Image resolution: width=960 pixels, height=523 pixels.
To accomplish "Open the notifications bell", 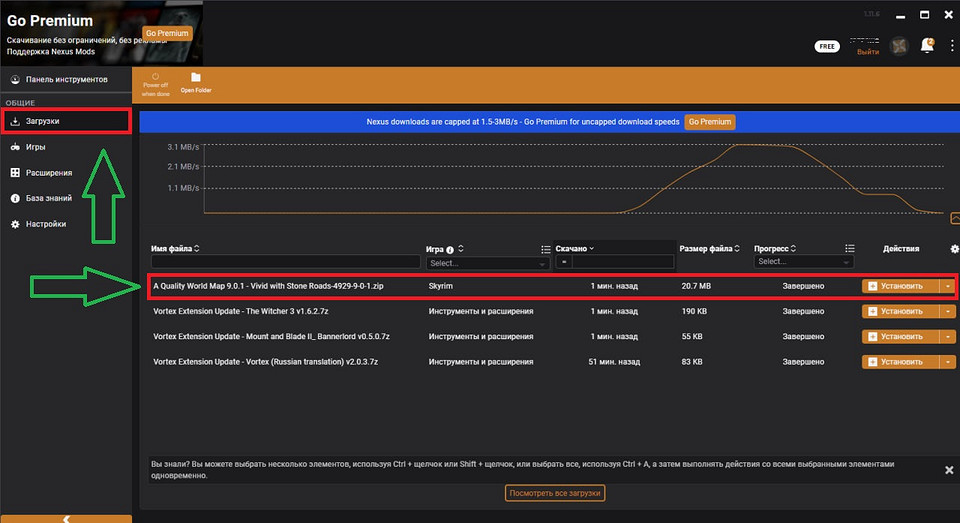I will 927,46.
